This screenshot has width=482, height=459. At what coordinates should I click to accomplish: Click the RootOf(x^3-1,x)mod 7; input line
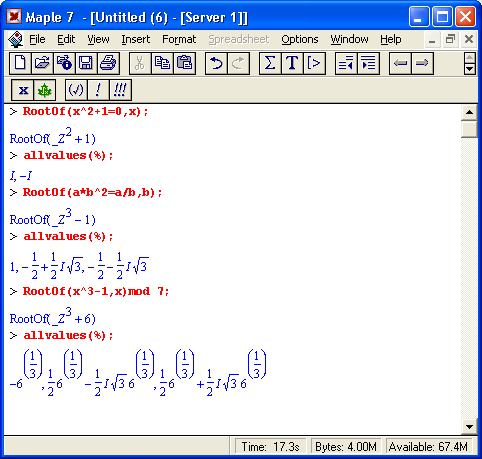[x=96, y=291]
